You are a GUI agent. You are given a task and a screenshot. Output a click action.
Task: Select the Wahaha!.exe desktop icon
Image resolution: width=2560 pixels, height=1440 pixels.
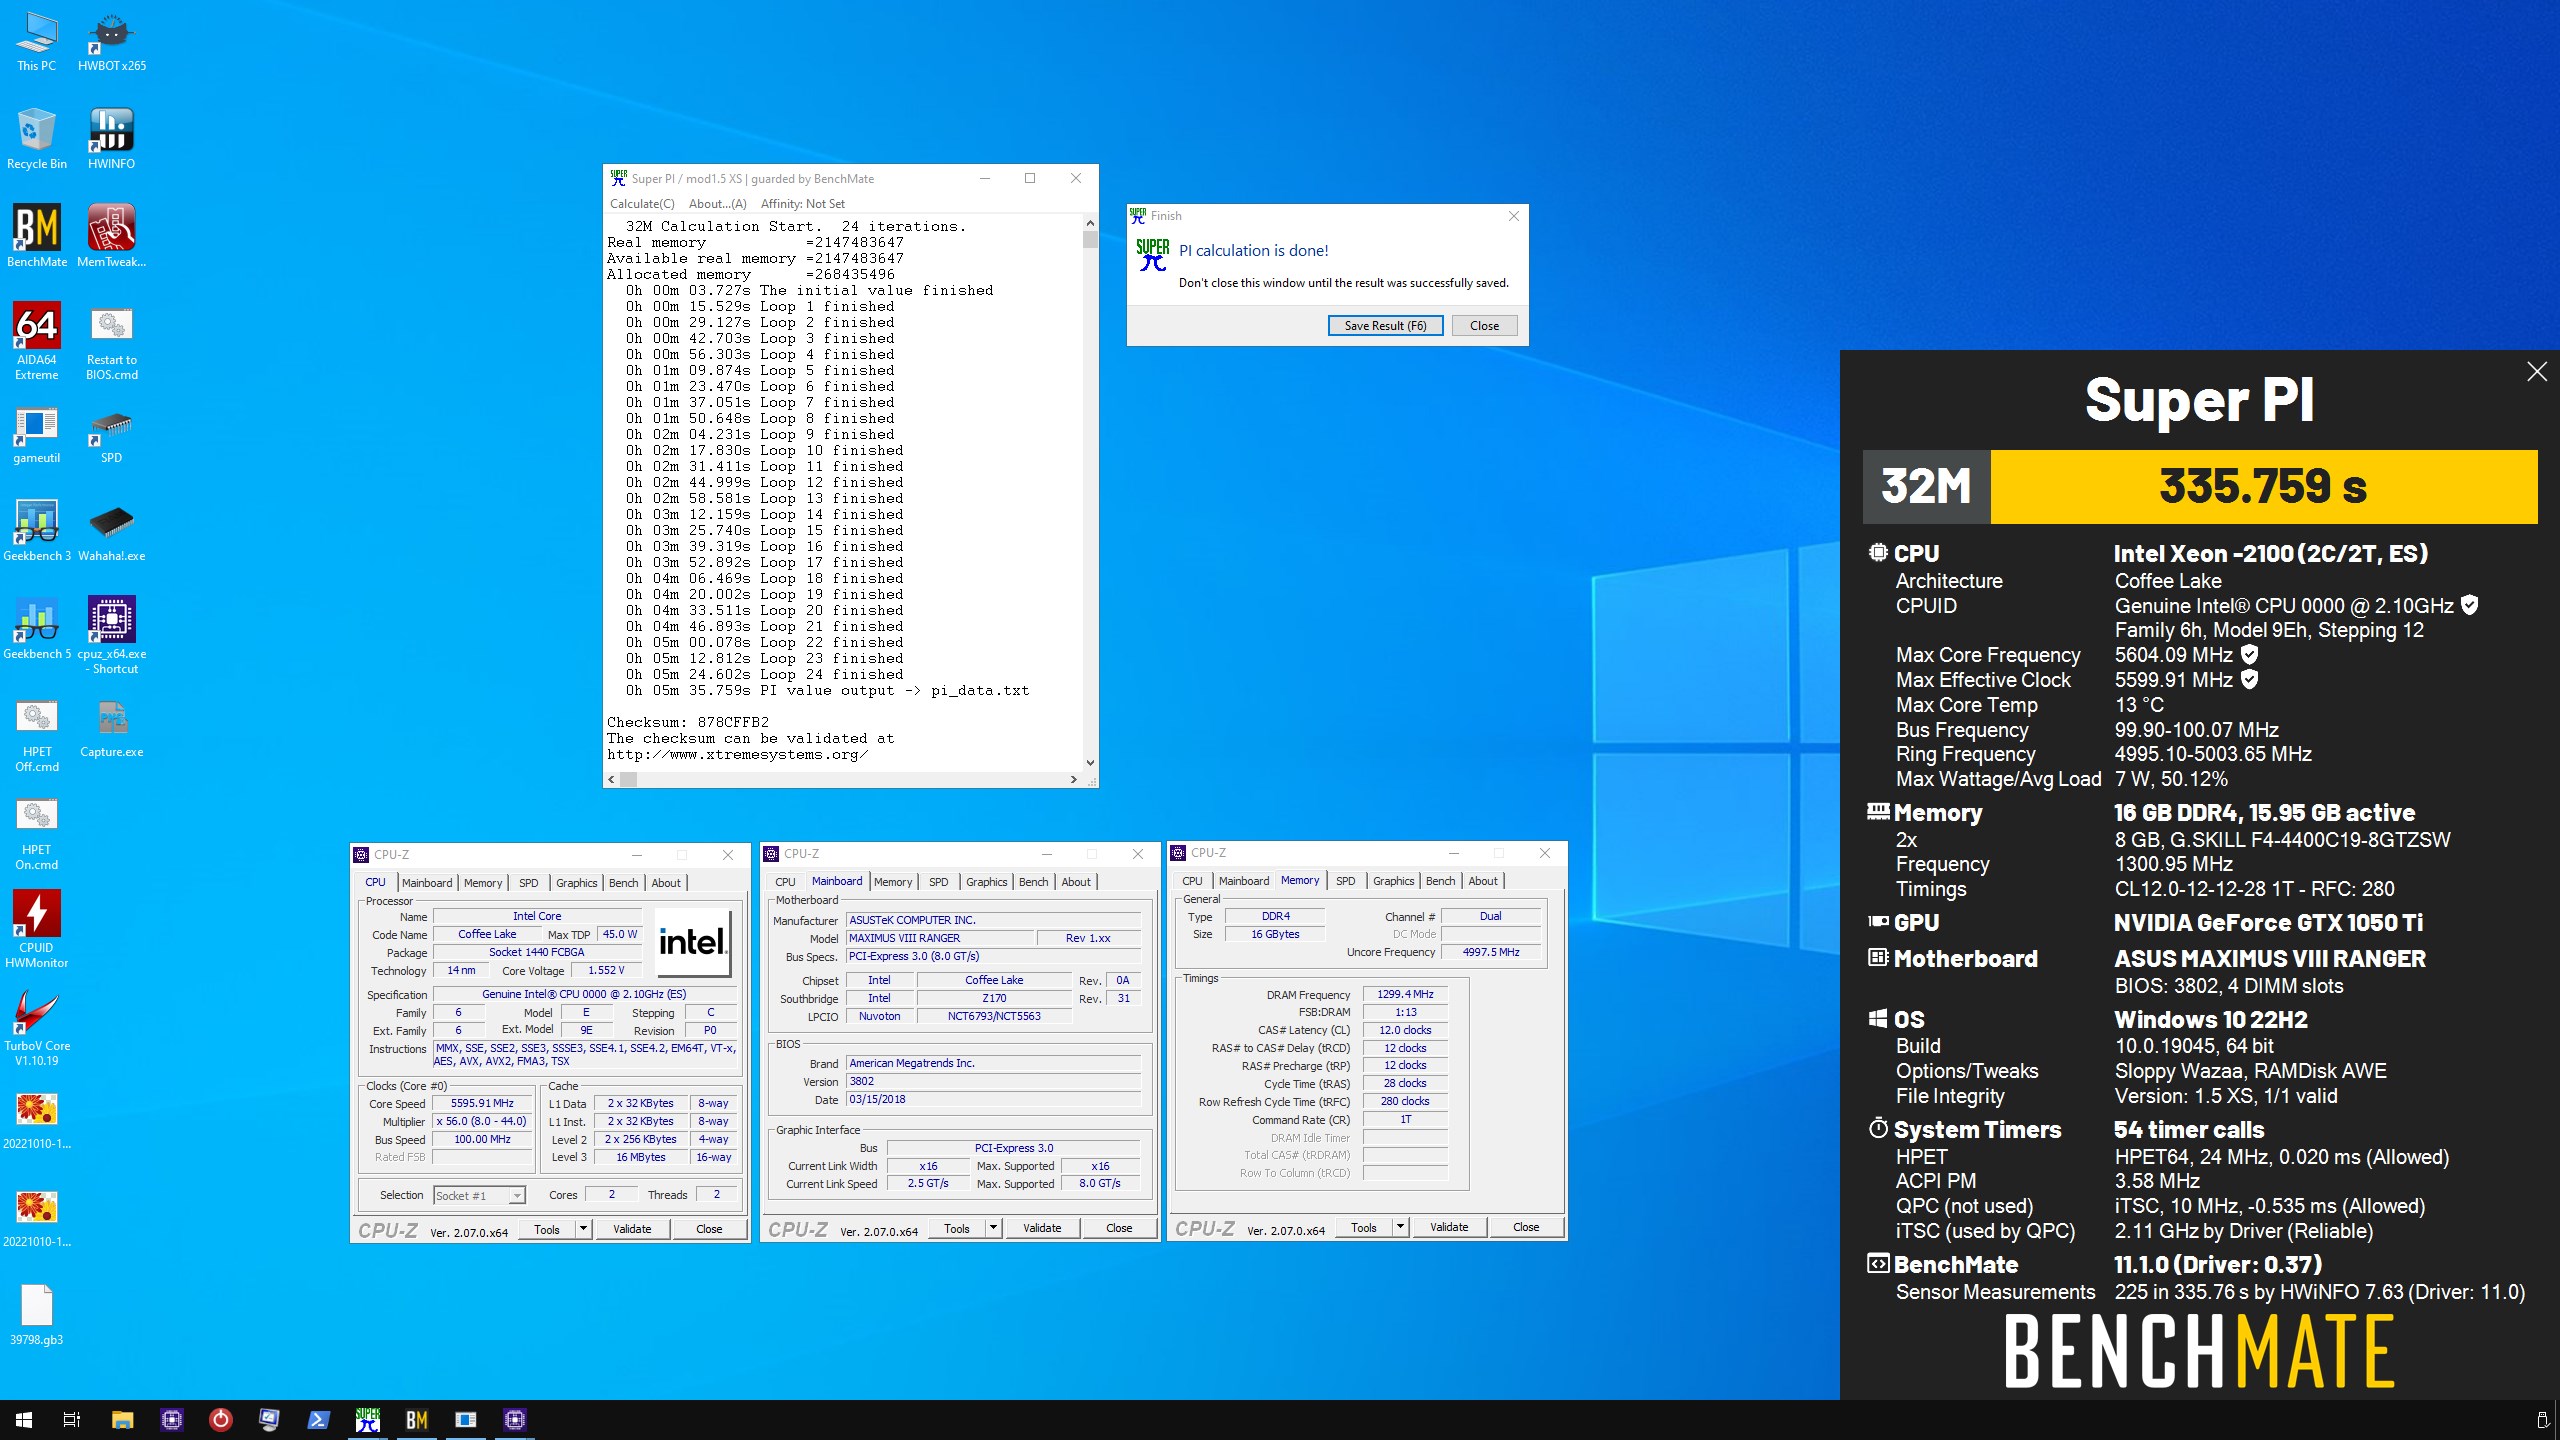(x=111, y=531)
